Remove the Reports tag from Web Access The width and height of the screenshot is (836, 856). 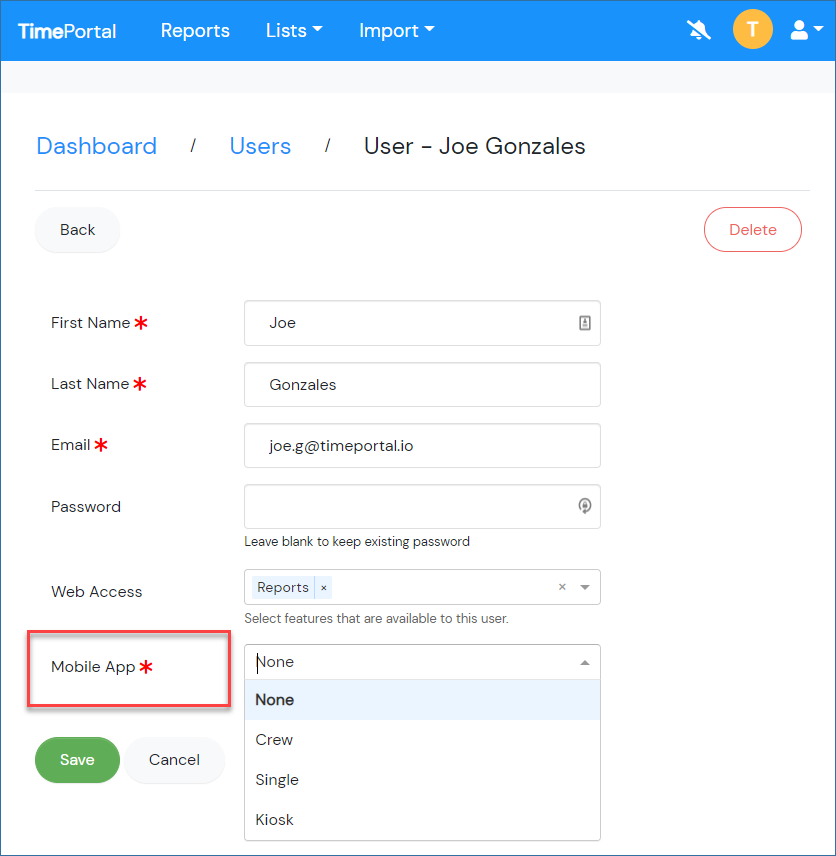coord(324,587)
